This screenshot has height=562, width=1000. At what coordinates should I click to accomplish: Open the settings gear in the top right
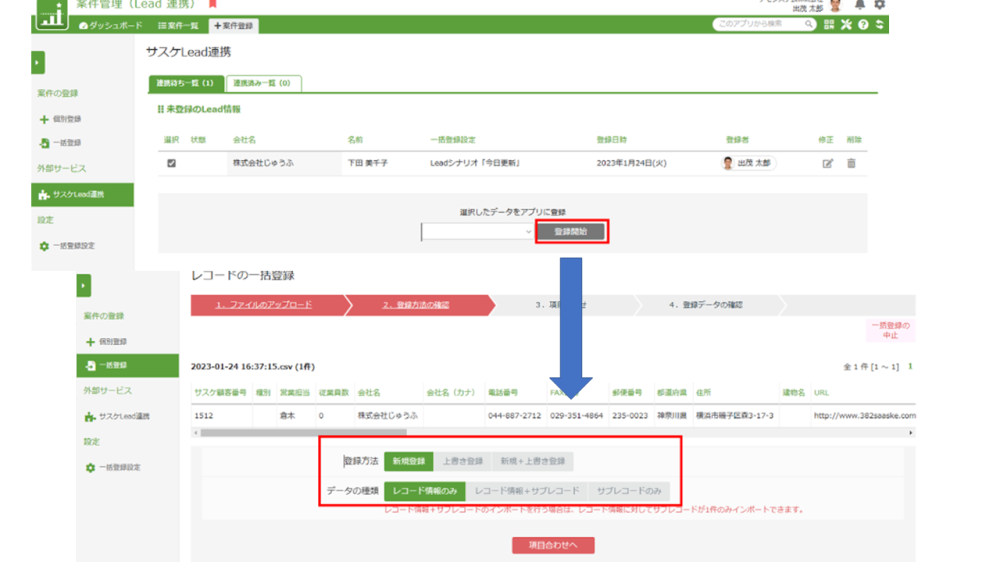880,5
